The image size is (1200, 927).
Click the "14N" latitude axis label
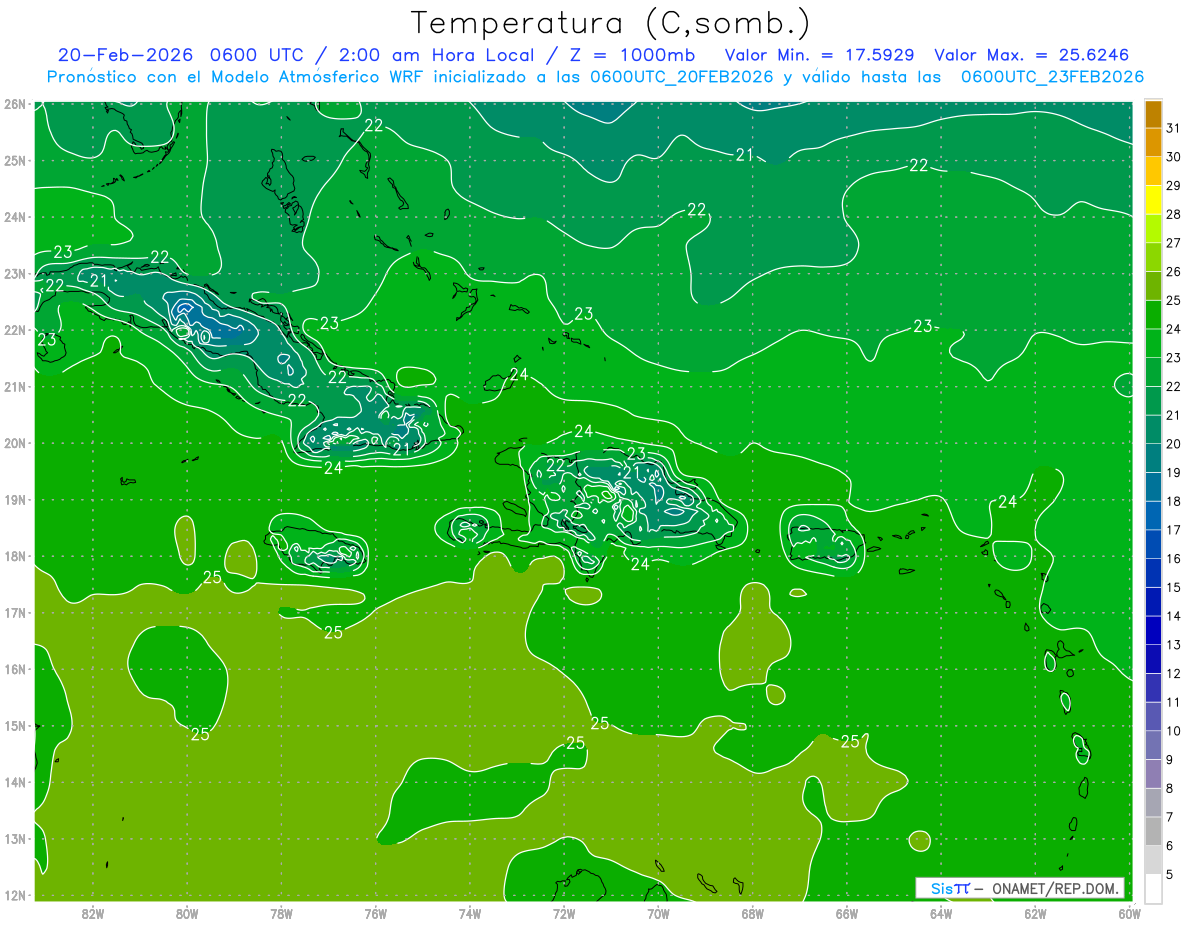tap(15, 783)
